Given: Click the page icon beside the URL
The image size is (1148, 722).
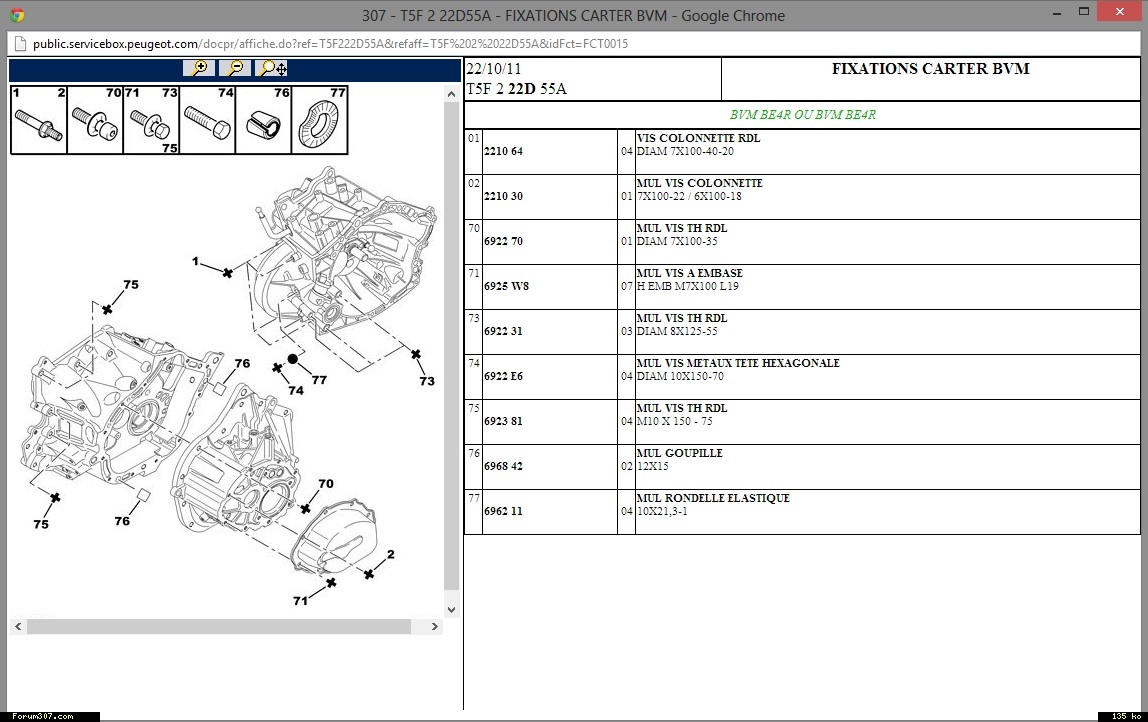Looking at the screenshot, I should pos(19,44).
